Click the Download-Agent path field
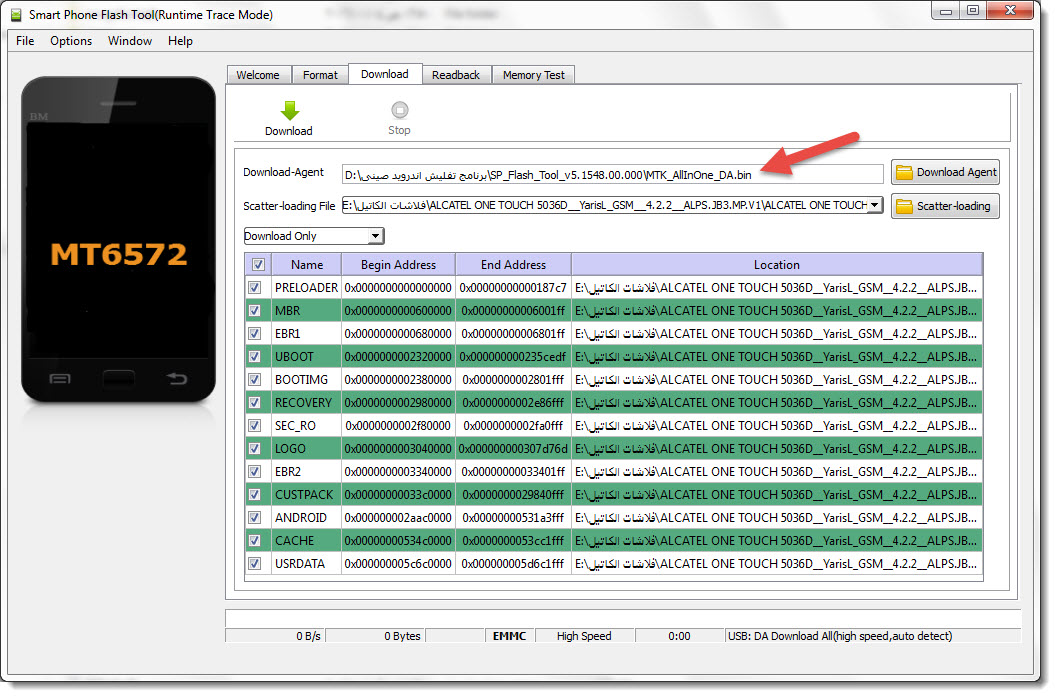Screen dimensions: 1056x697 tap(612, 175)
